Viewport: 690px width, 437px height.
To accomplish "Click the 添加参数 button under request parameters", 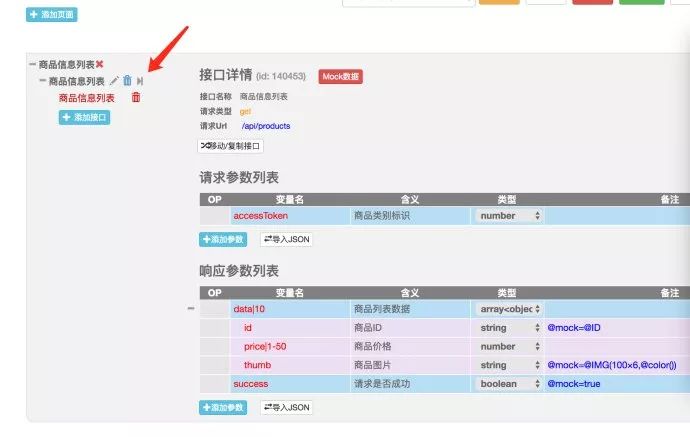I will pos(223,239).
